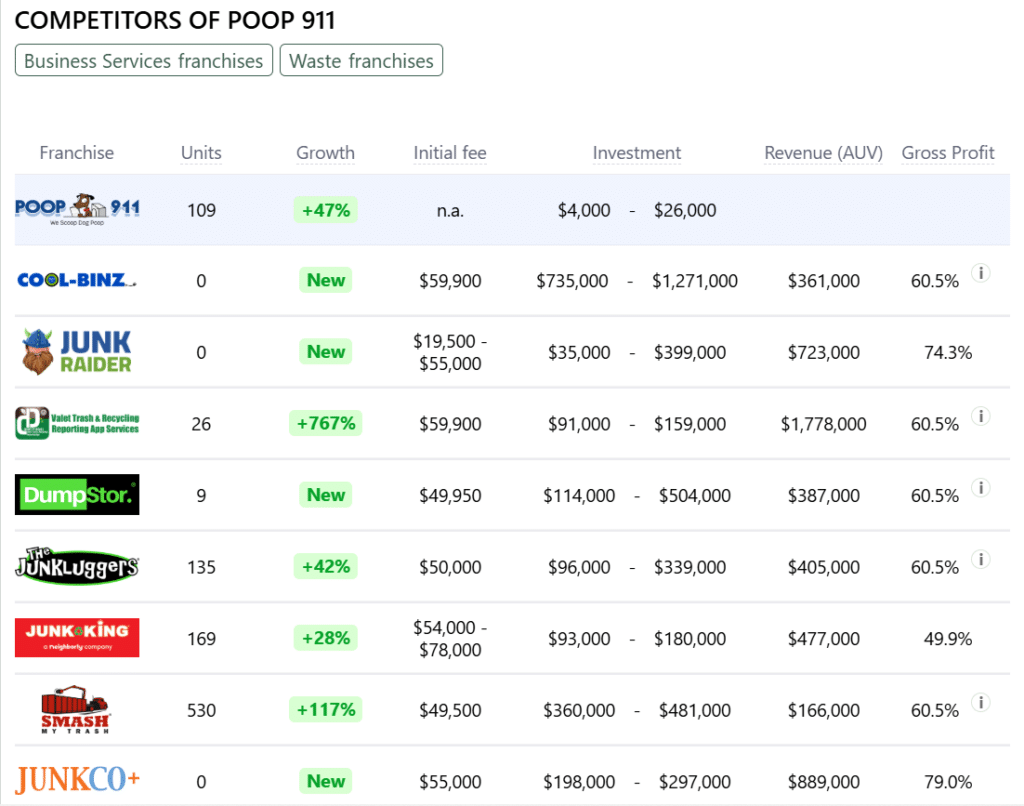Screen dimensions: 1024x806
Task: Click the New badge in JunkCo+ row
Action: [x=325, y=781]
